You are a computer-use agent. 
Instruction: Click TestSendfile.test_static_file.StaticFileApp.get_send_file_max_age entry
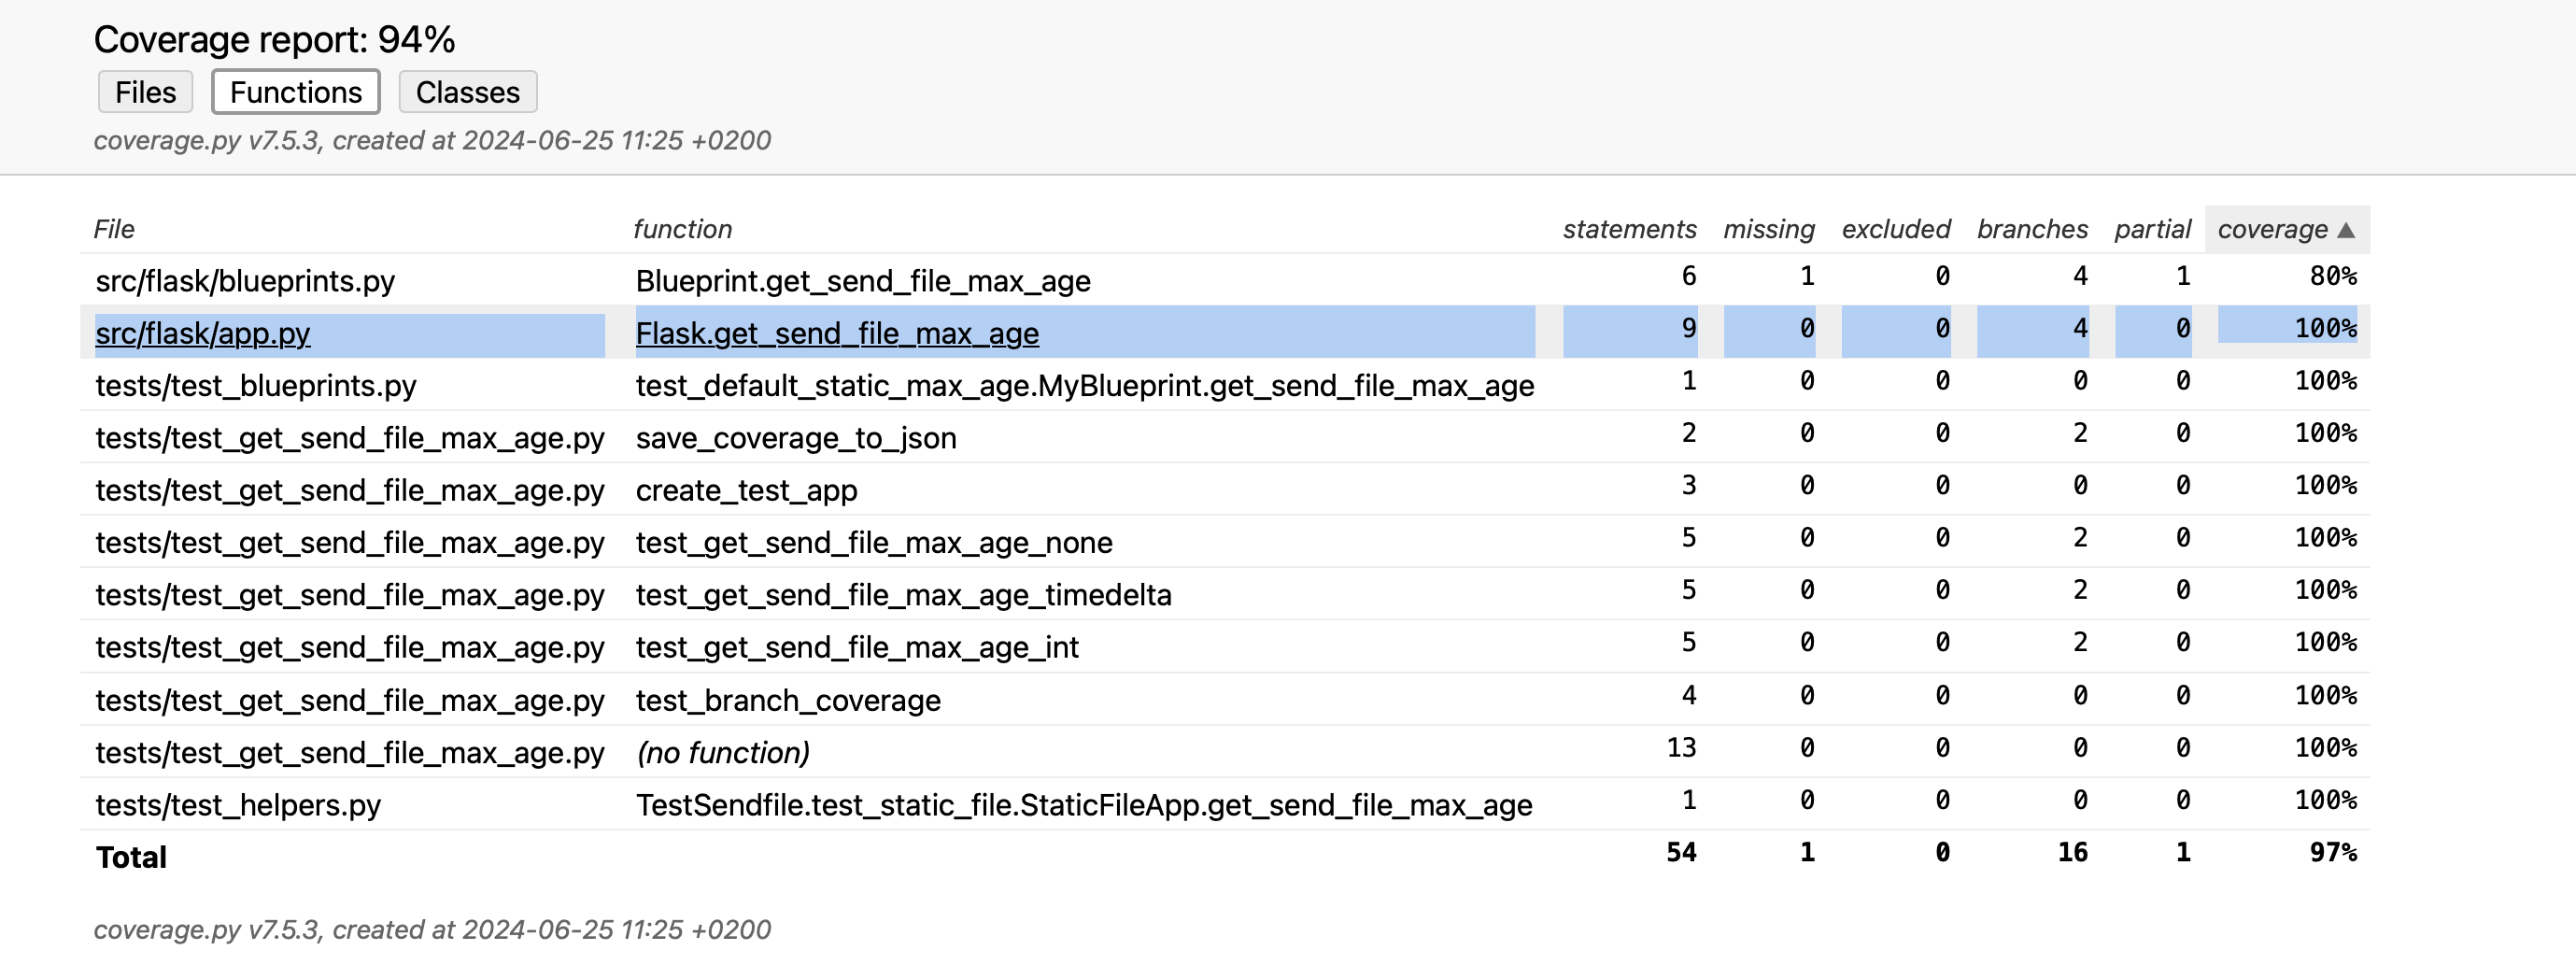click(1084, 805)
